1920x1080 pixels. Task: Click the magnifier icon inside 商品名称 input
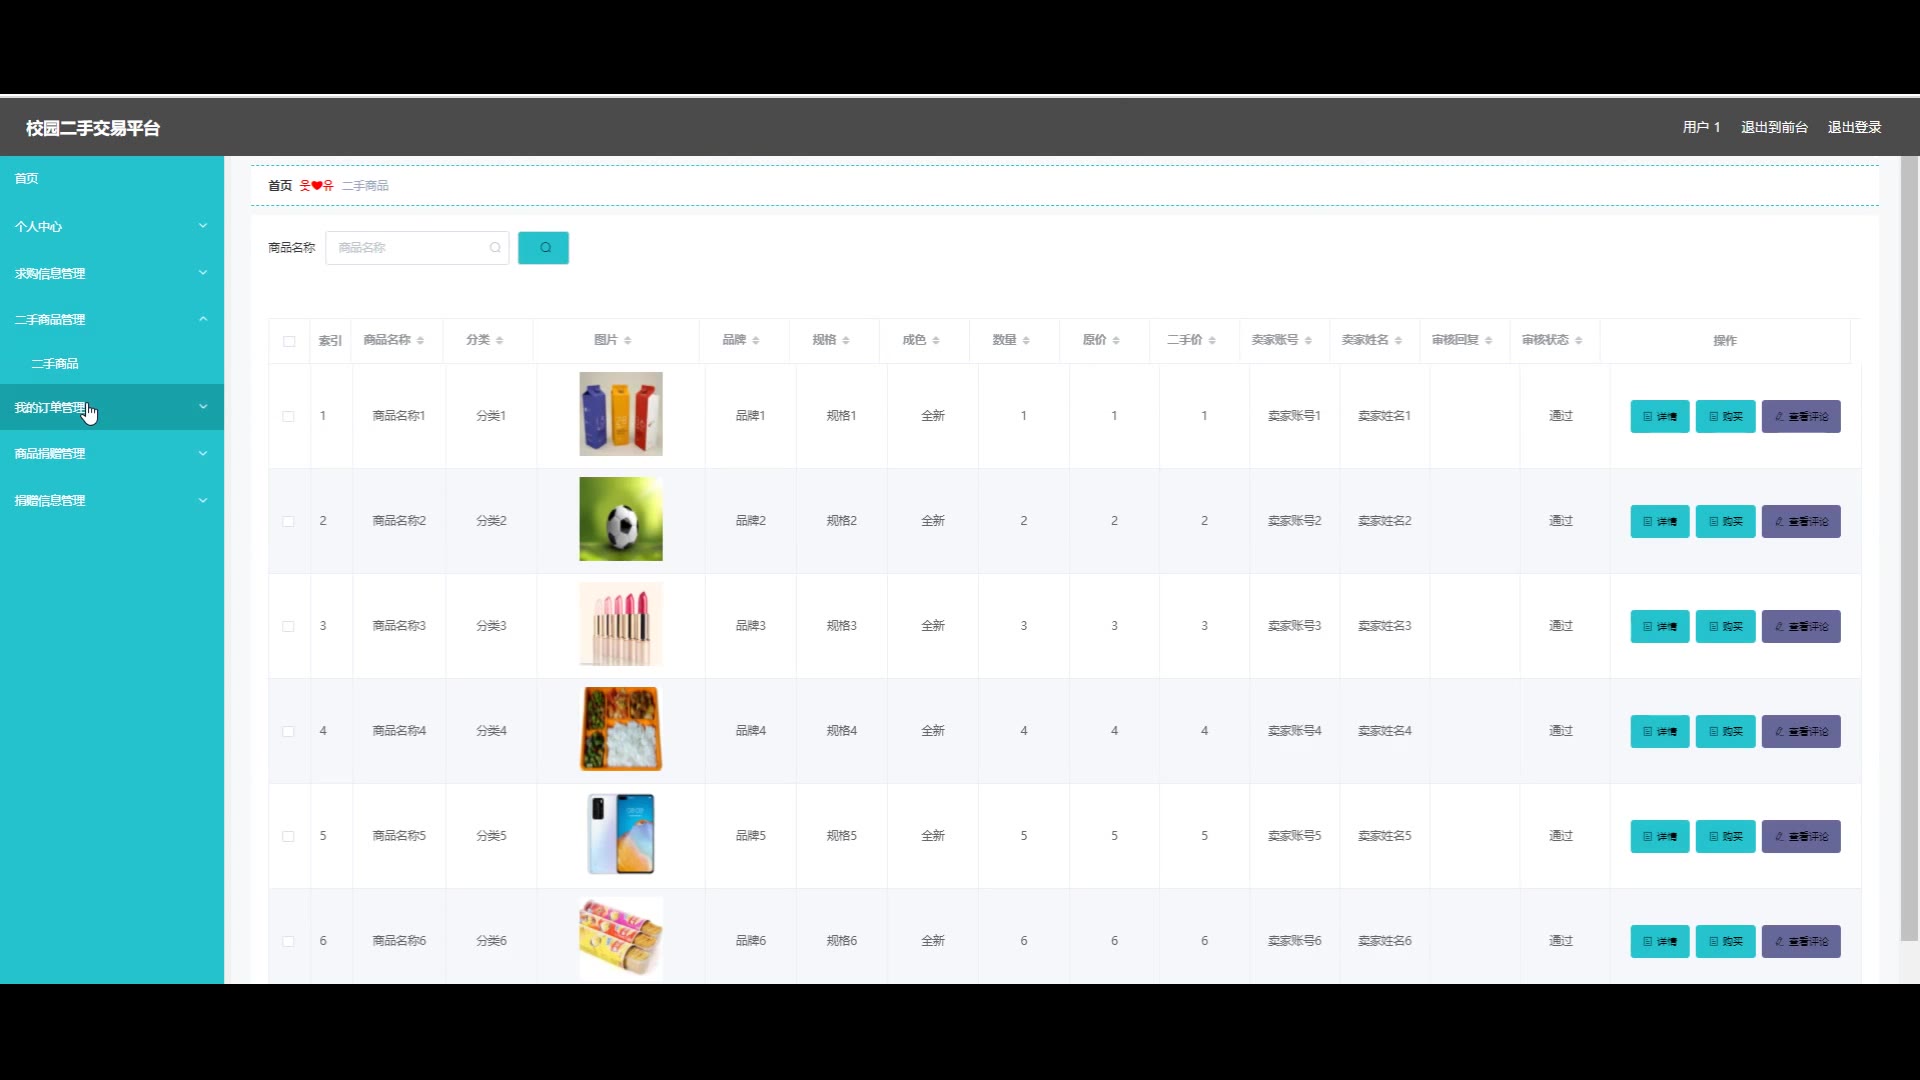tap(495, 248)
